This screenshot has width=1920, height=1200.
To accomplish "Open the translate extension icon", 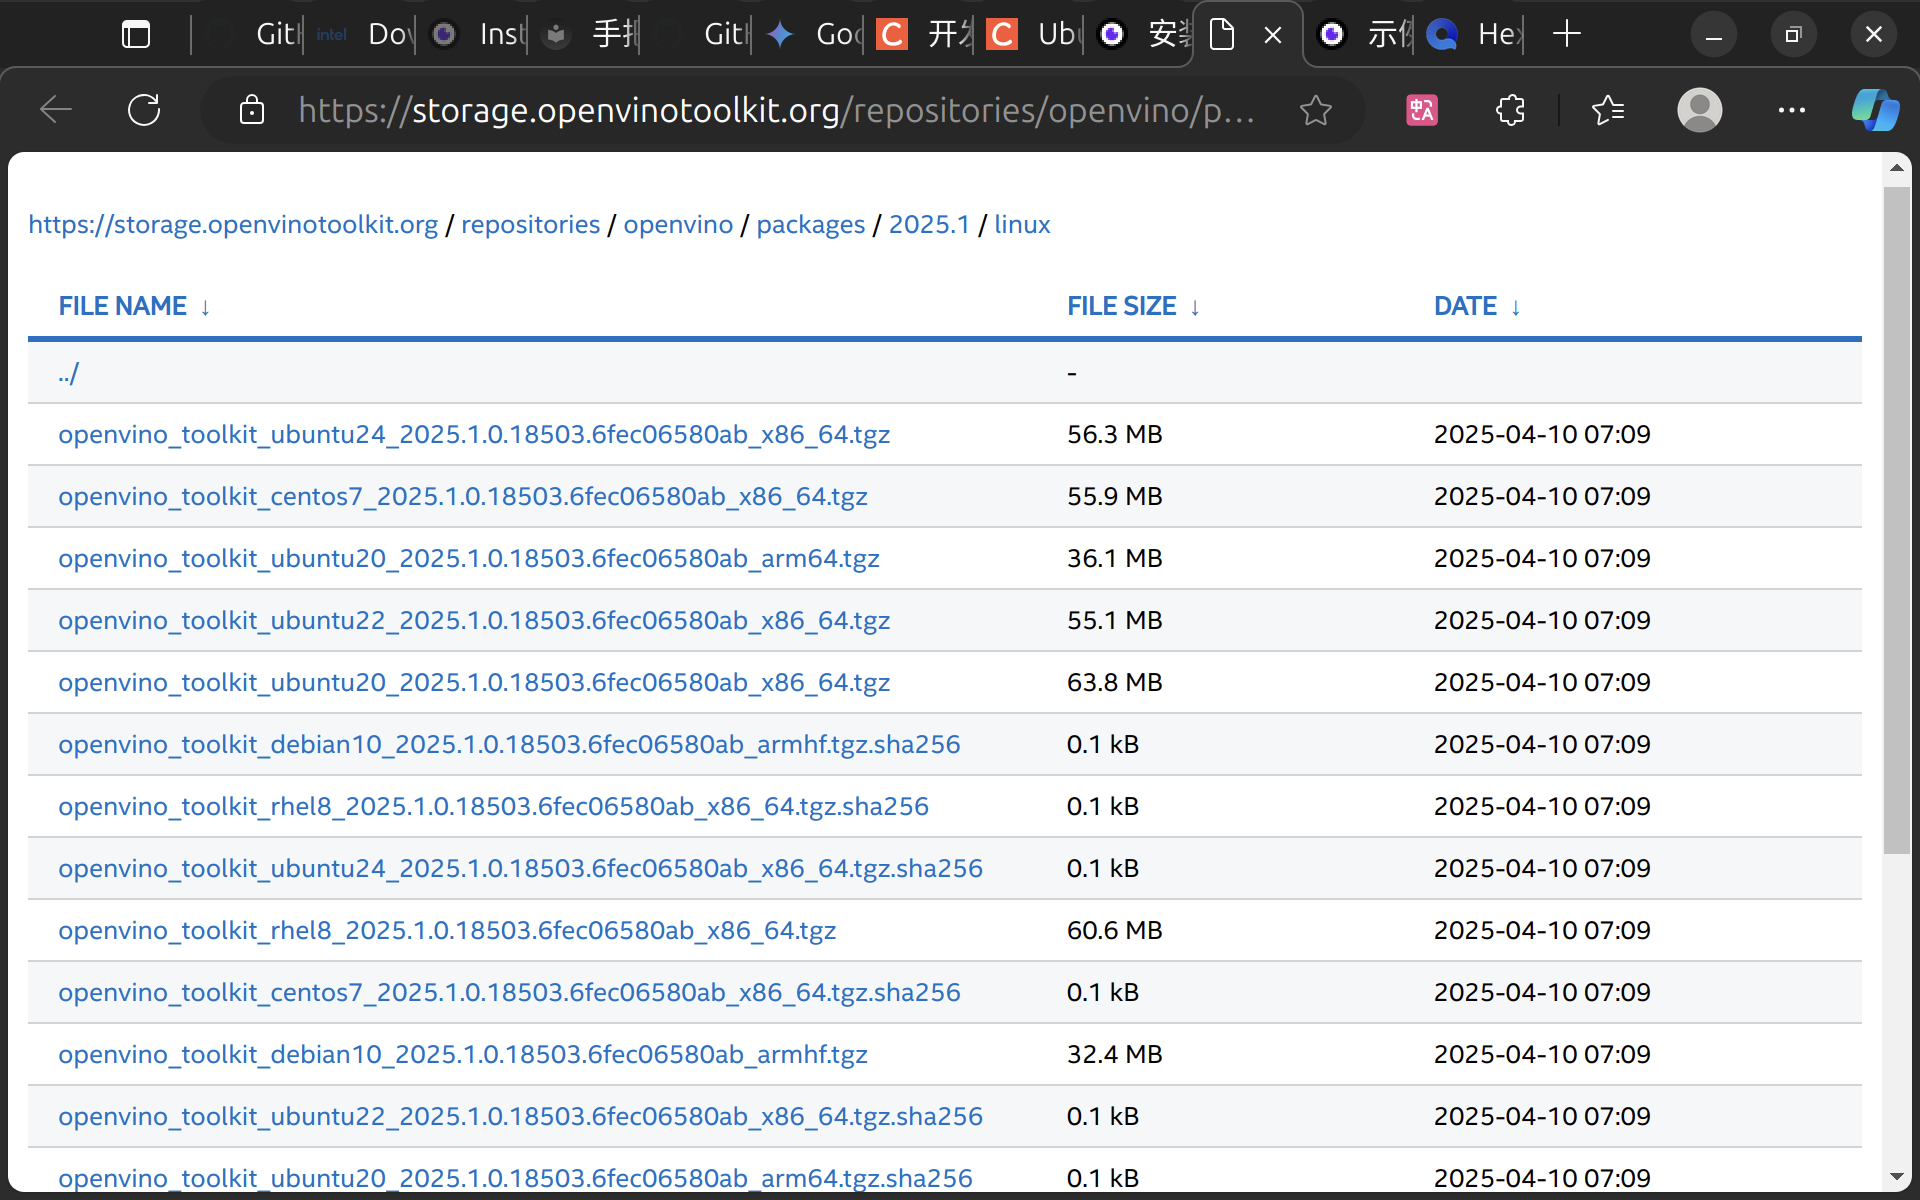I will [x=1421, y=110].
